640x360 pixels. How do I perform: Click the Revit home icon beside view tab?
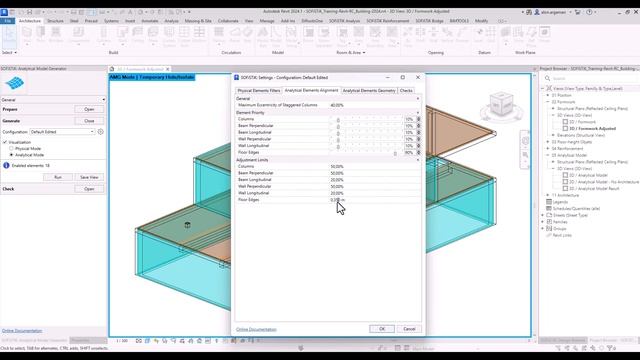click(112, 69)
